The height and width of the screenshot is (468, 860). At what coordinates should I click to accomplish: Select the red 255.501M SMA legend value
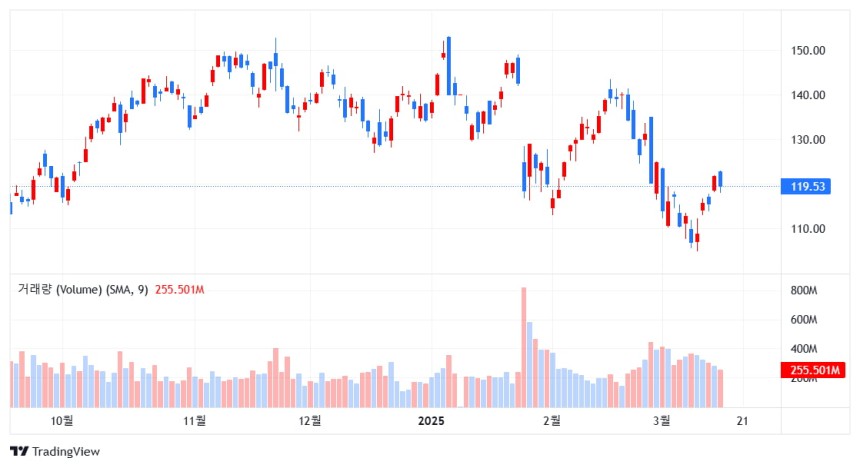(x=179, y=290)
